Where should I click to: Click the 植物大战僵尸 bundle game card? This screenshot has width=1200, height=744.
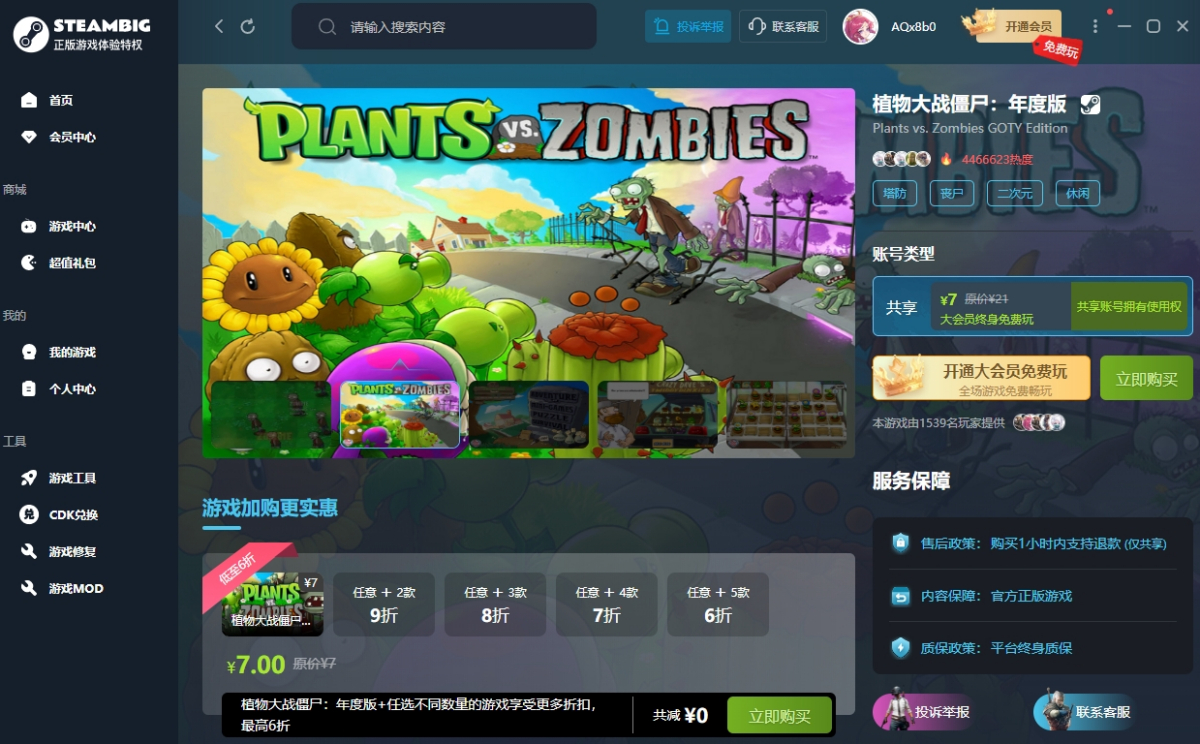pyautogui.click(x=272, y=604)
